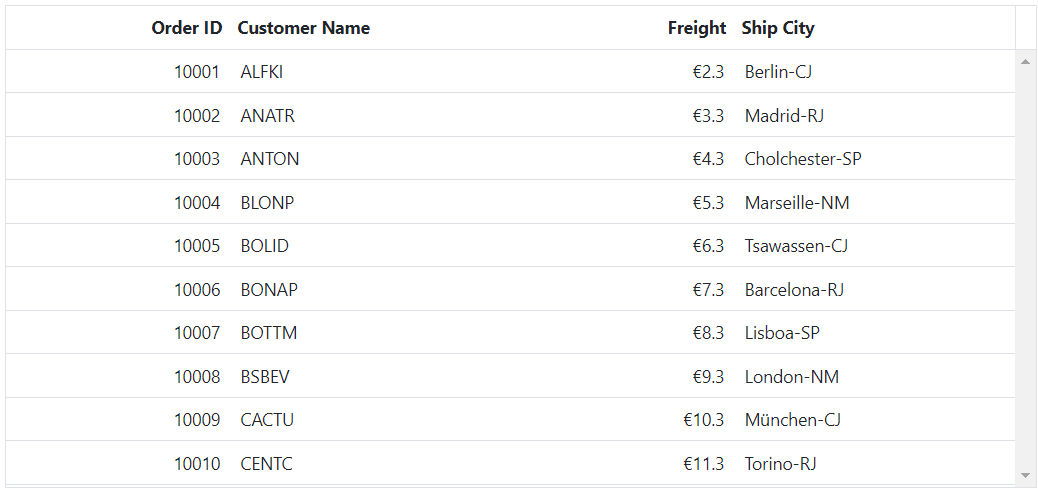1038x489 pixels.
Task: Click the BOLID customer cell
Action: (x=265, y=245)
